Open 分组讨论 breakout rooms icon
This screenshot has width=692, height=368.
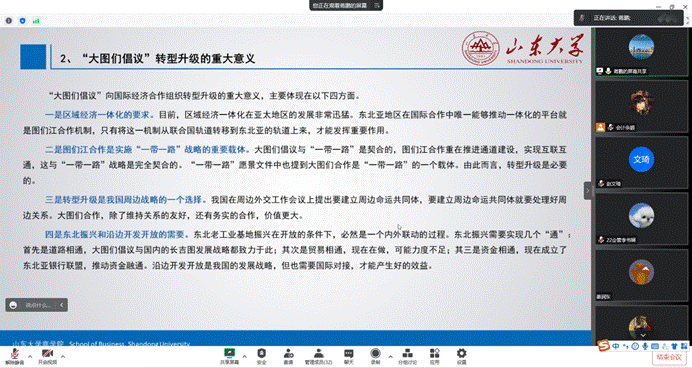point(407,356)
